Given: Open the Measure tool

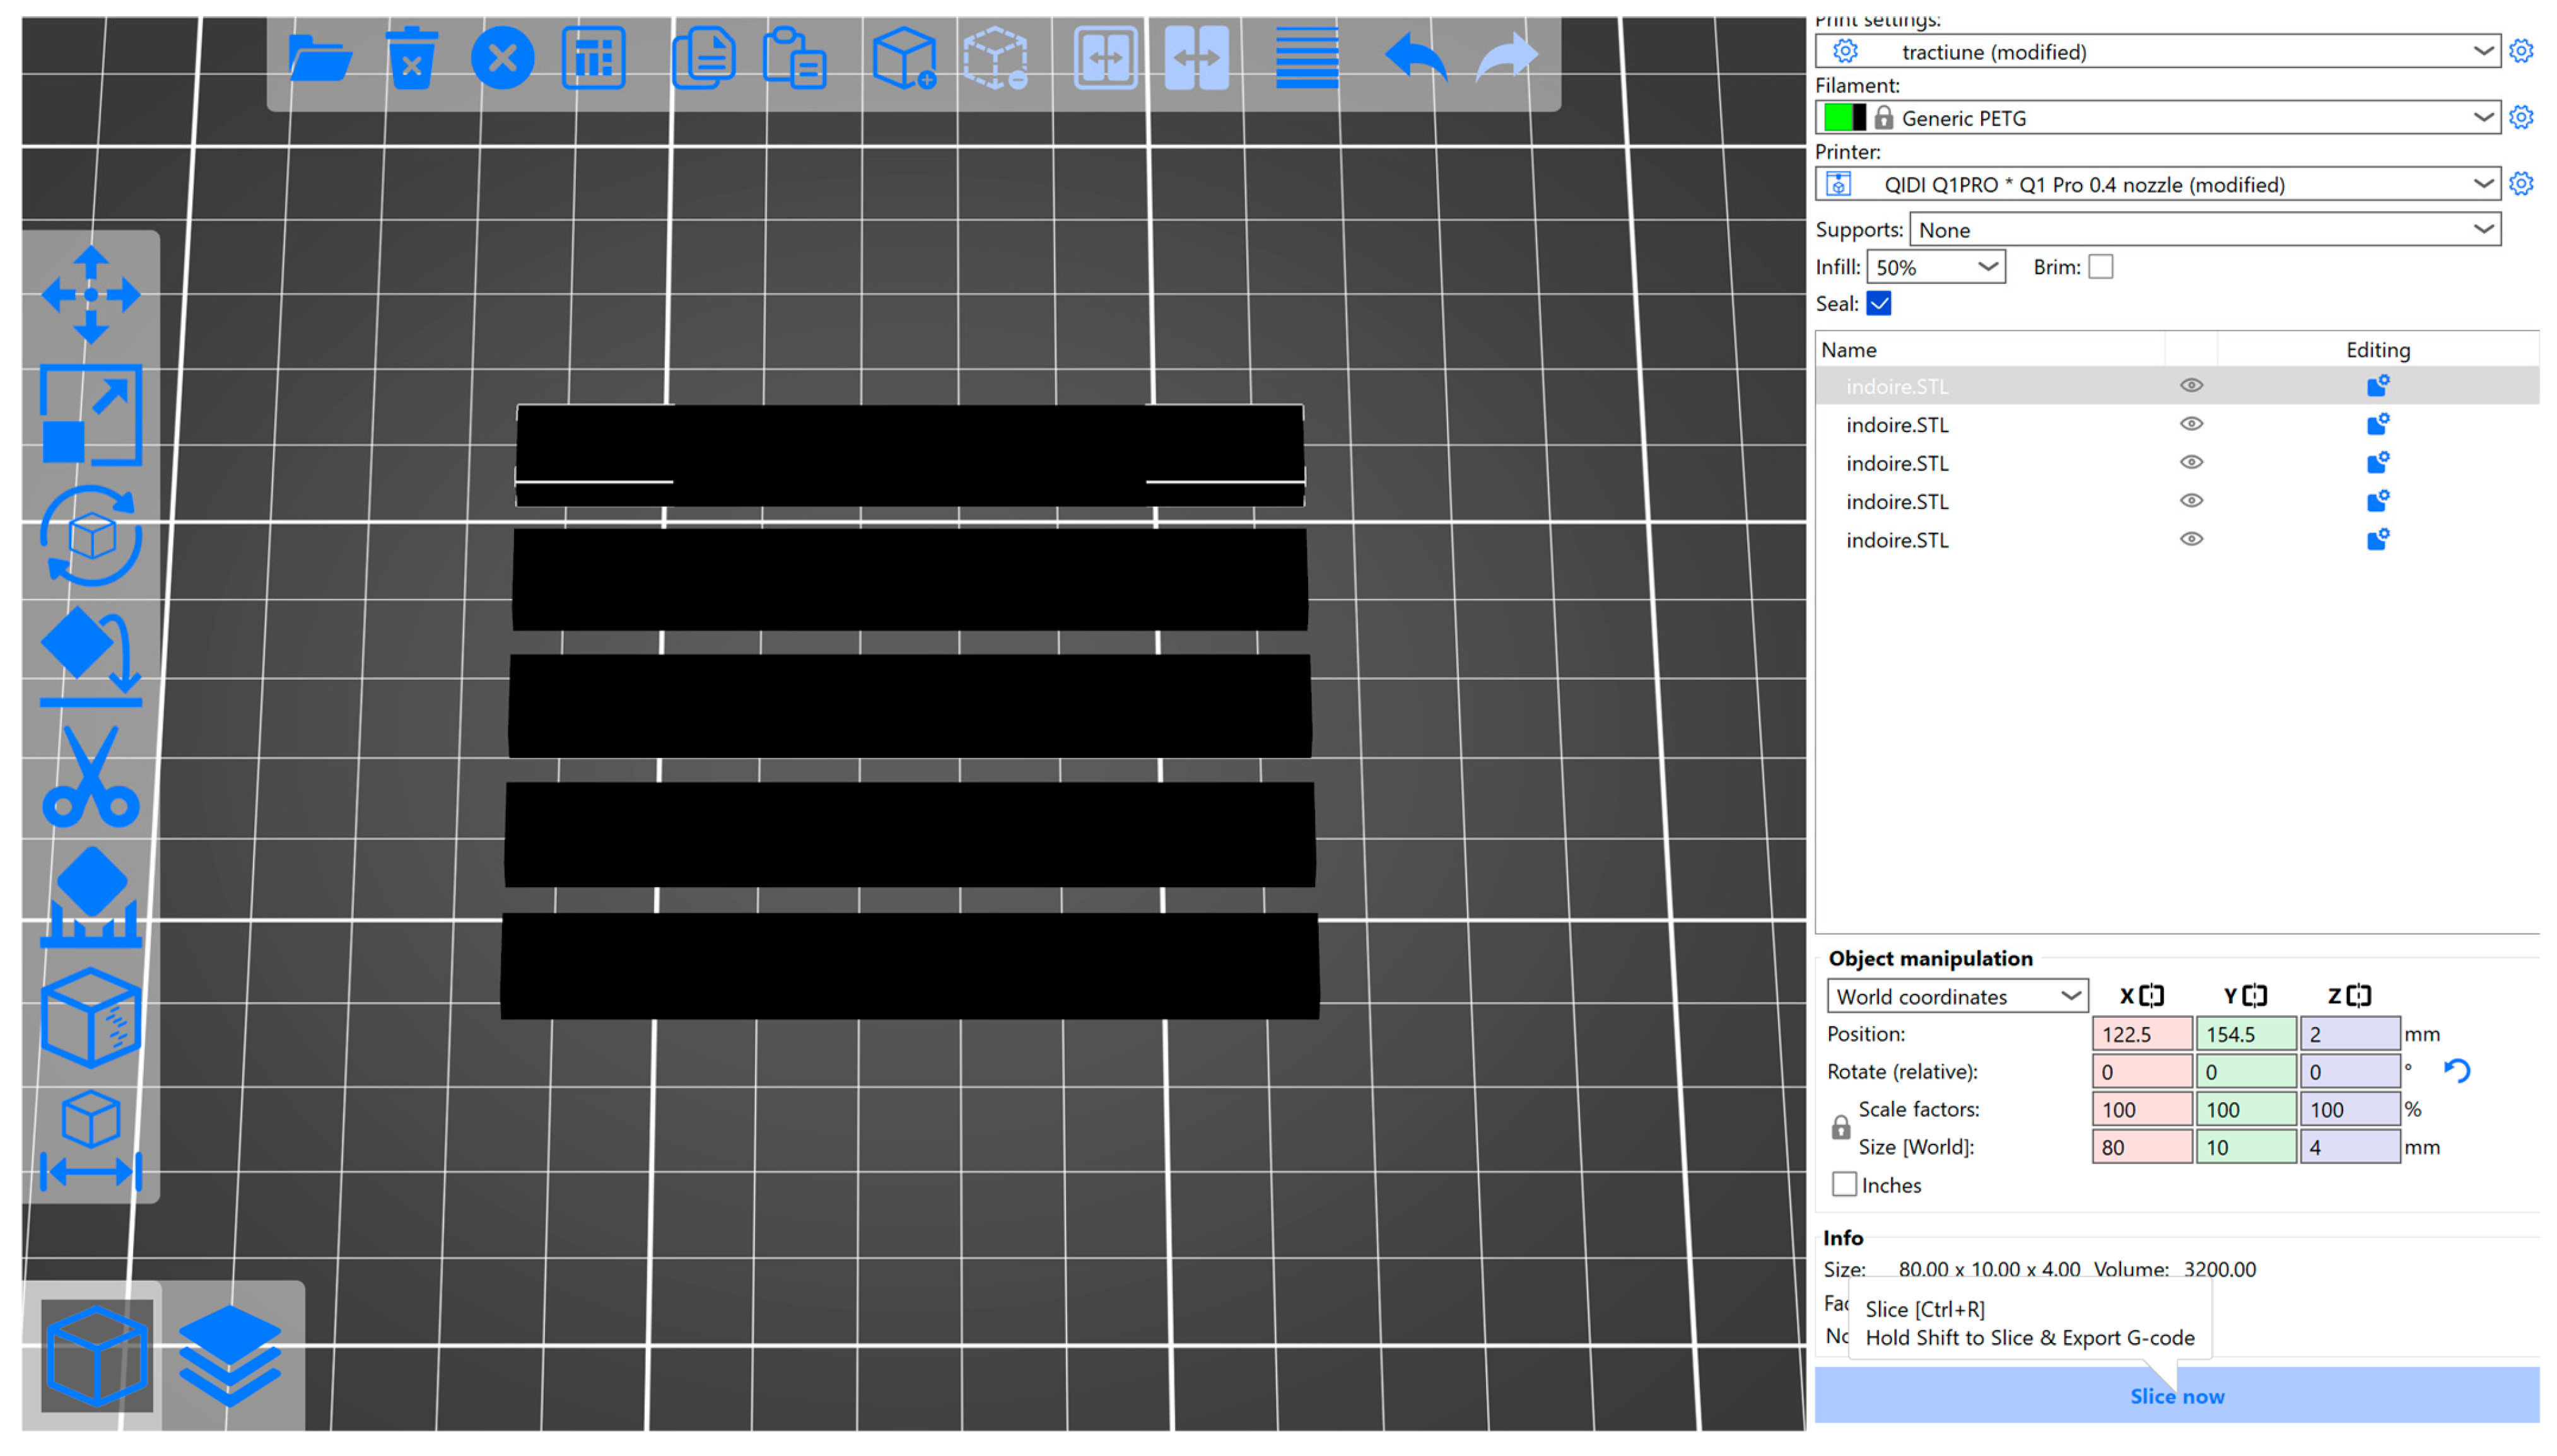Looking at the screenshot, I should (x=91, y=1140).
